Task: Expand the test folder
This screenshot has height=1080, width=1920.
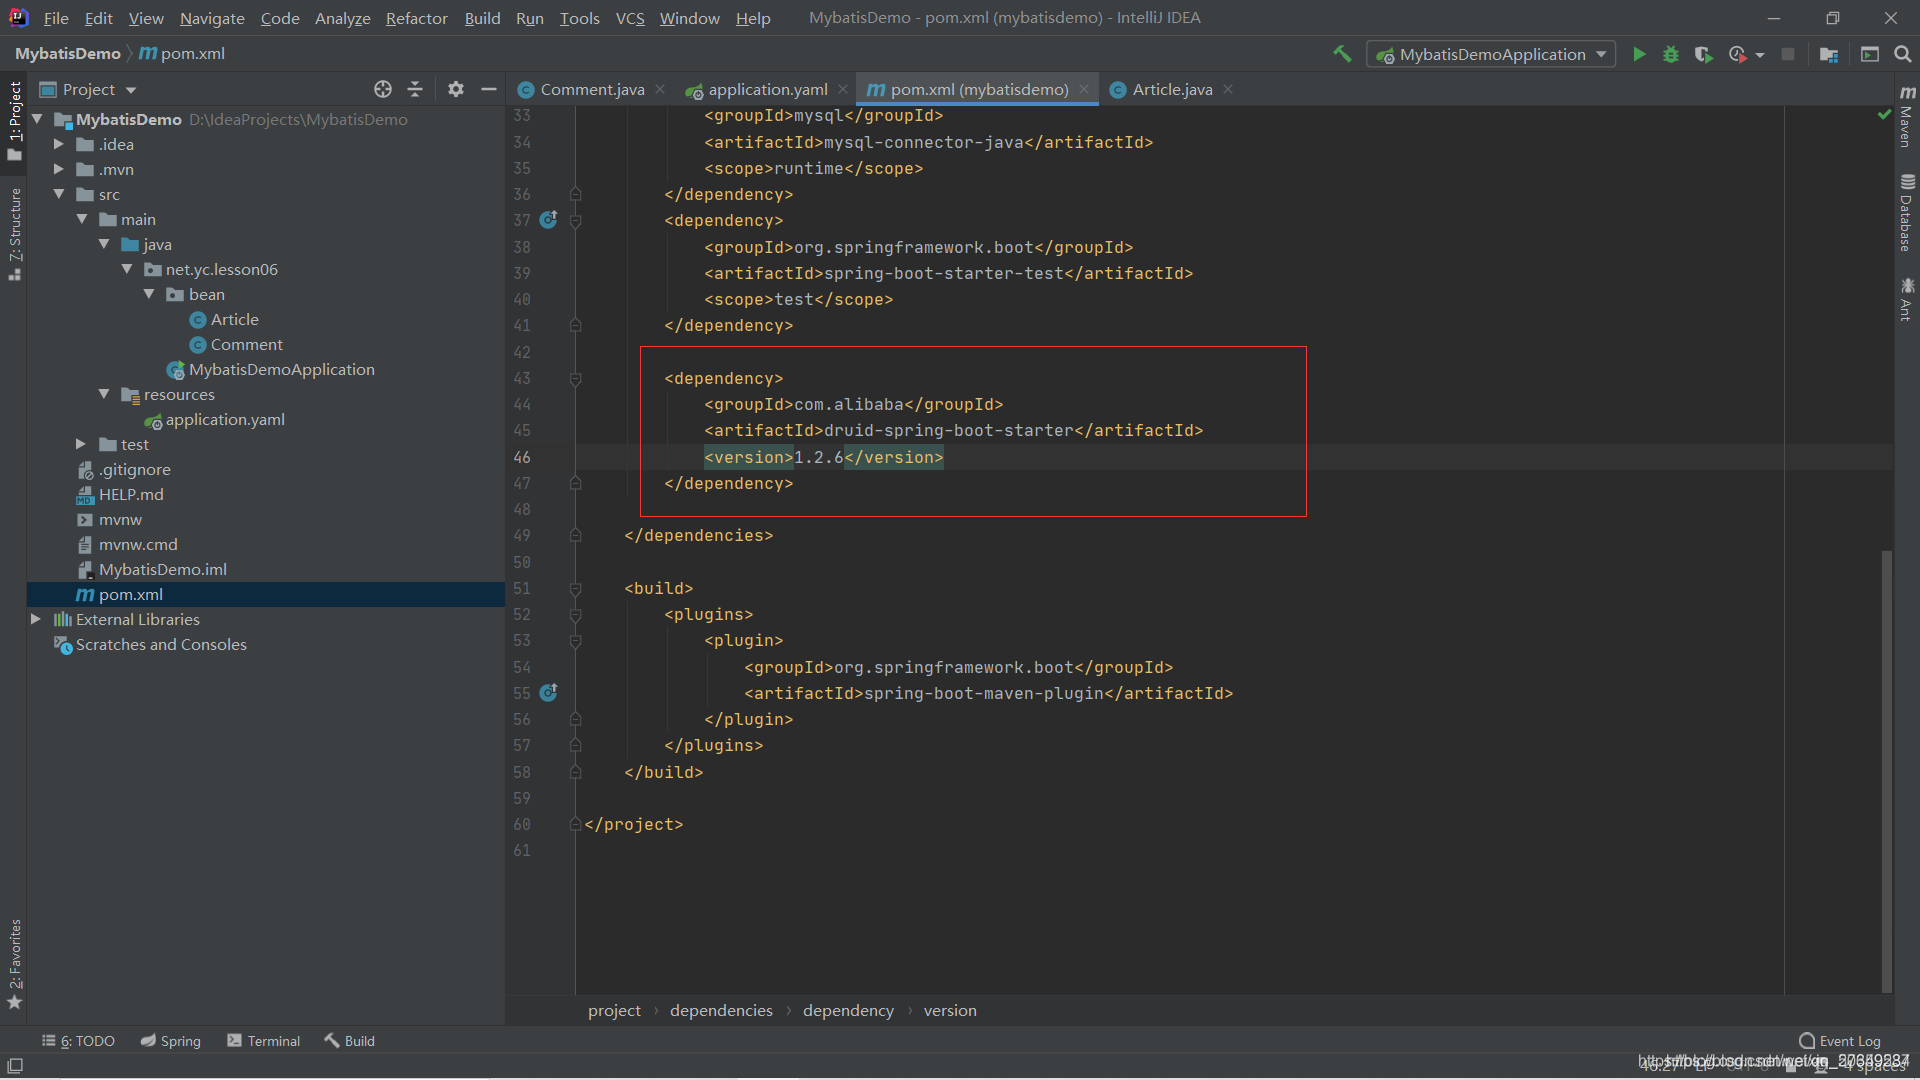Action: pos(81,444)
